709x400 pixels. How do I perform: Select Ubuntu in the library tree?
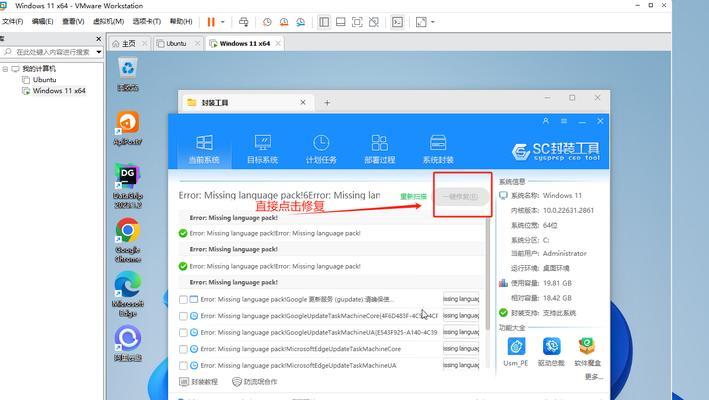(44, 80)
